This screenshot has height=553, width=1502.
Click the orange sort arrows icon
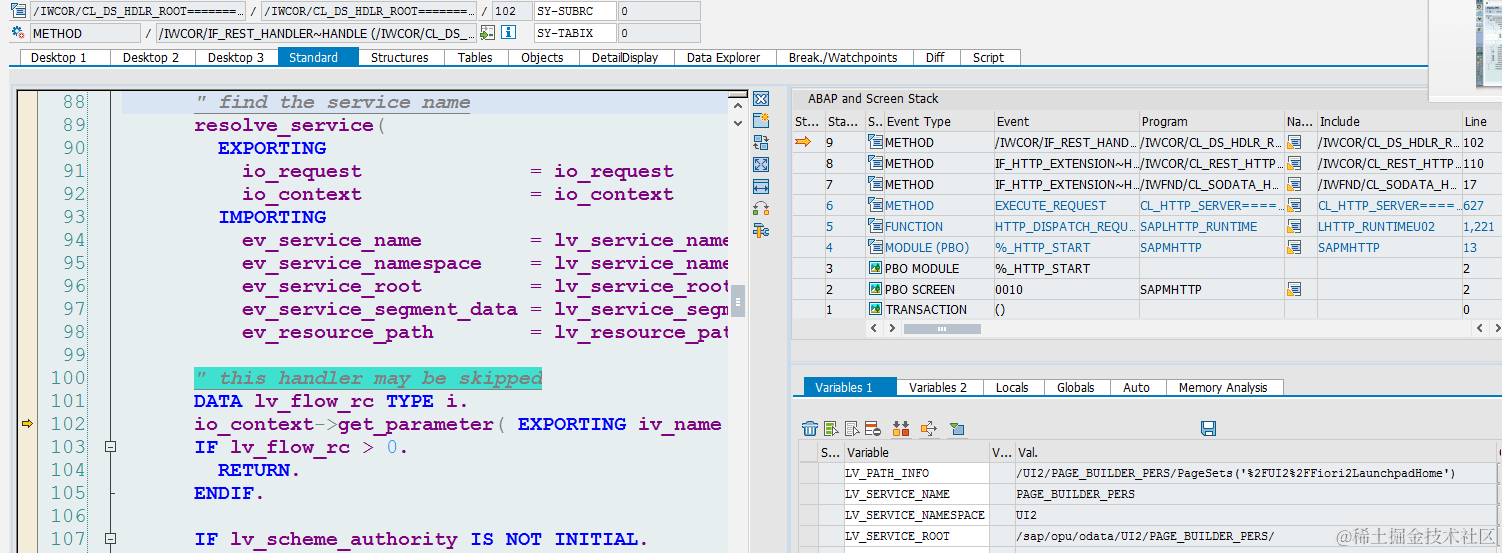pyautogui.click(x=901, y=429)
